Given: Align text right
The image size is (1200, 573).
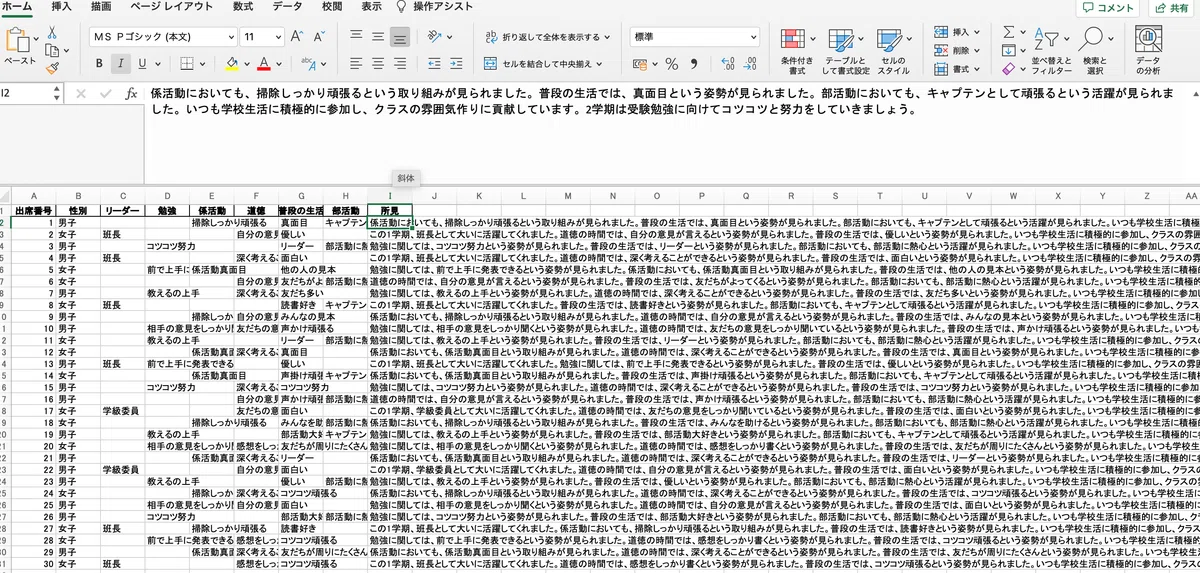Looking at the screenshot, I should [400, 64].
